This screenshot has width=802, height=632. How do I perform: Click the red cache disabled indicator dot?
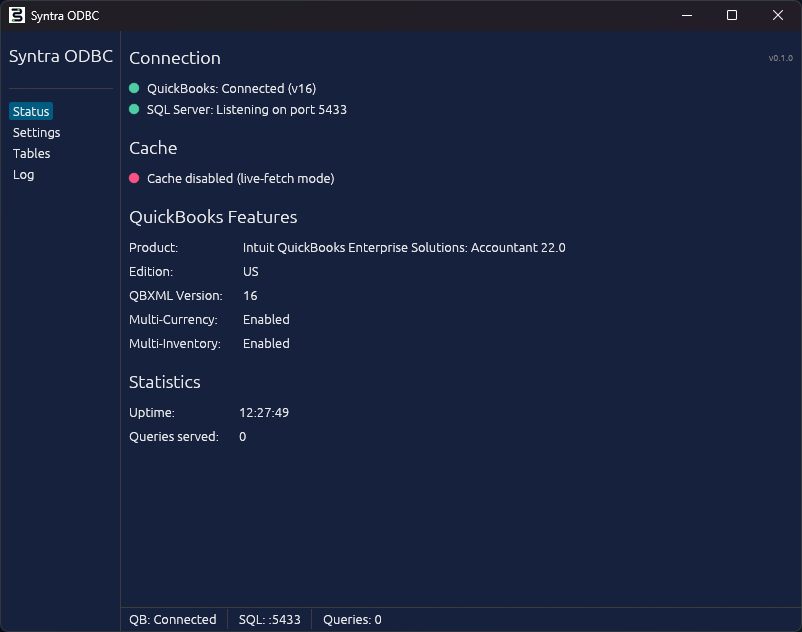(133, 178)
